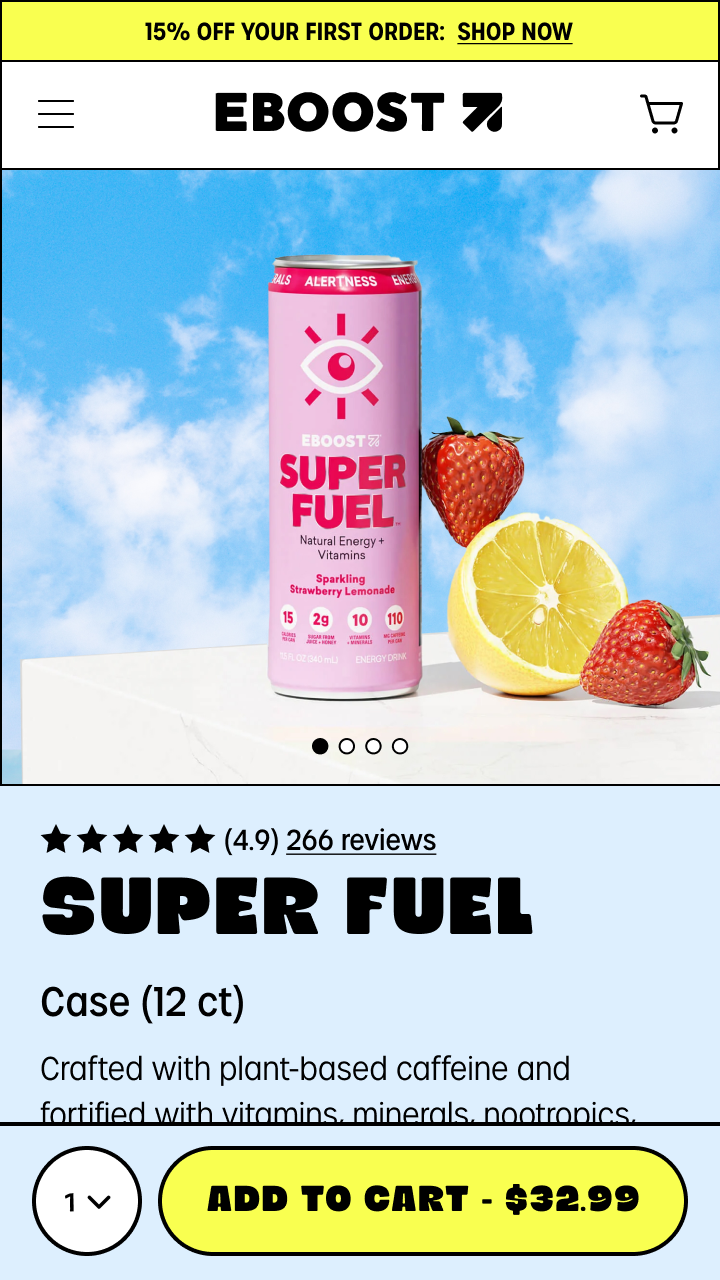Click the 15% off first order banner text
This screenshot has width=720, height=1280.
point(294,32)
